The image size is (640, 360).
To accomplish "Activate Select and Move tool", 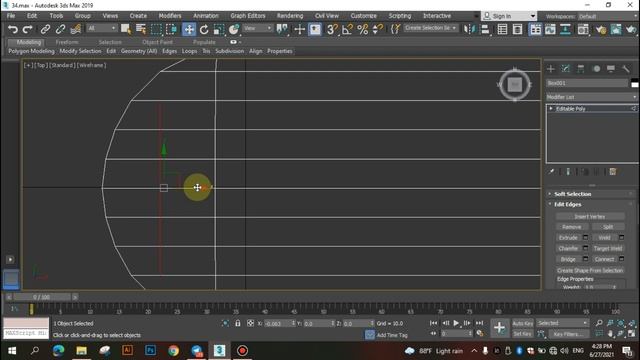I will pos(189,29).
